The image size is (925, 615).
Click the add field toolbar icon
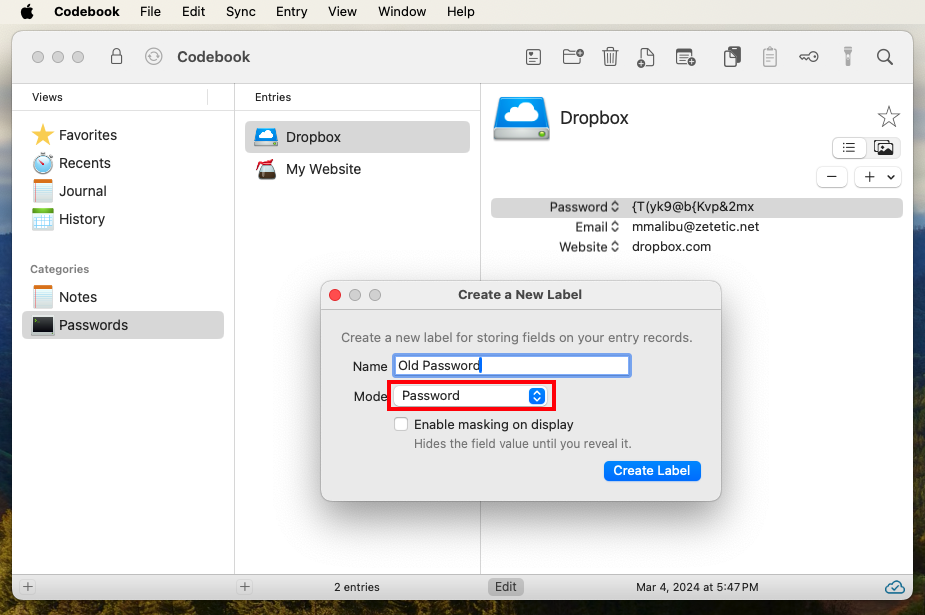tap(685, 57)
